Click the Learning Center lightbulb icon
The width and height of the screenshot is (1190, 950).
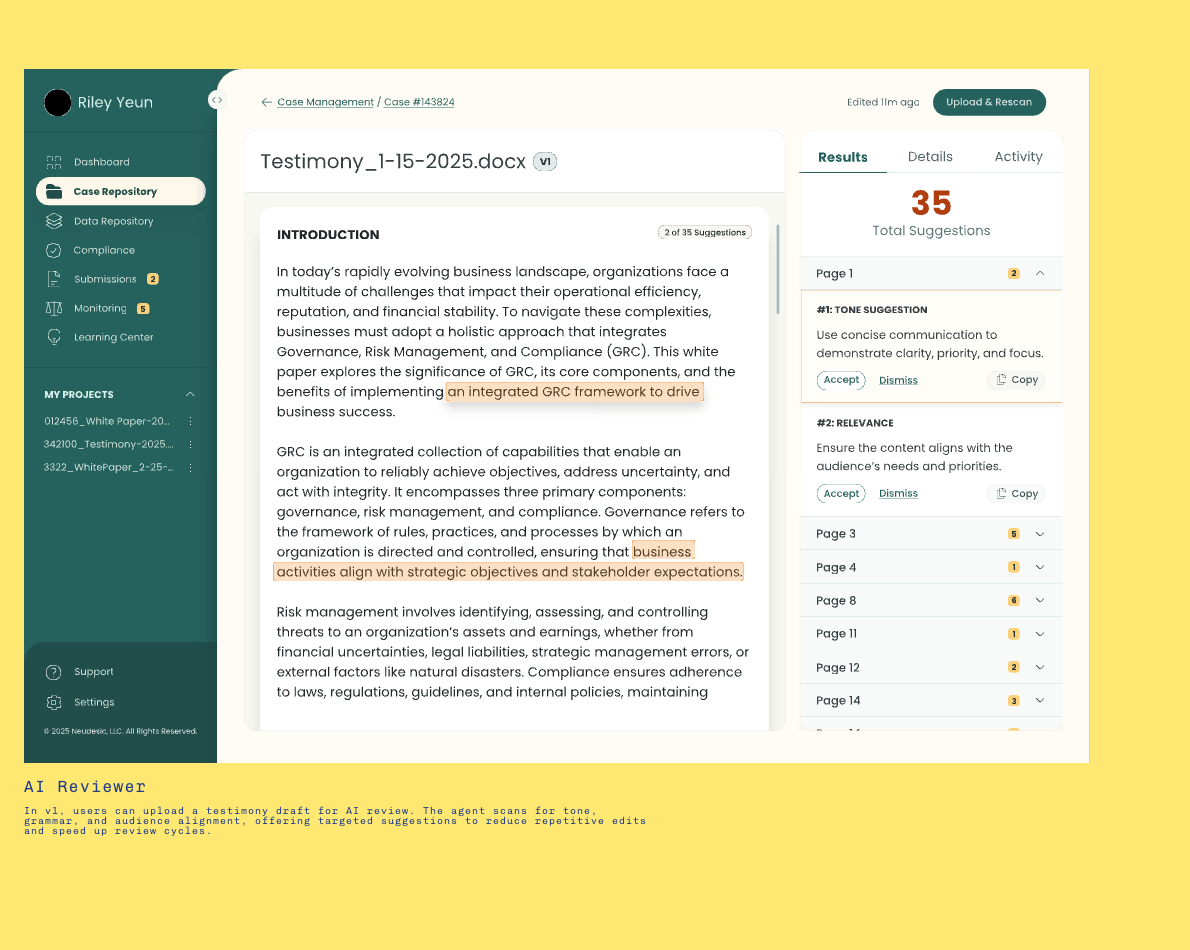[x=54, y=337]
